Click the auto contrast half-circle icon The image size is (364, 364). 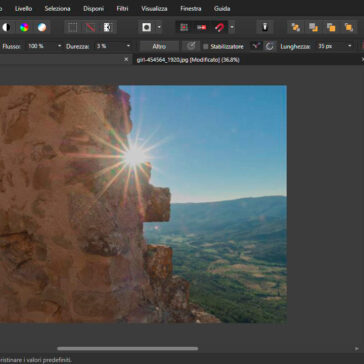click(6, 27)
